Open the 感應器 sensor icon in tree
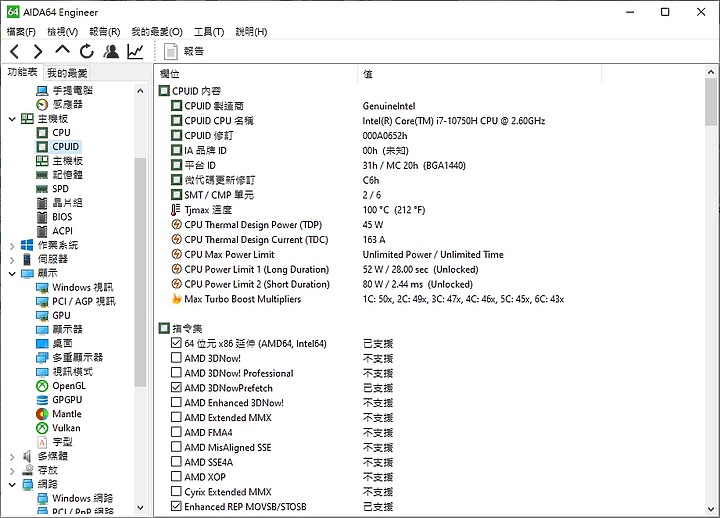720x518 pixels. pos(42,105)
